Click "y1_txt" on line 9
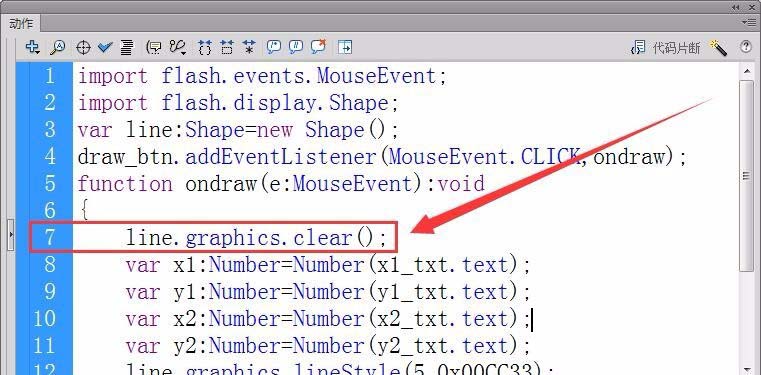761x375 pixels. click(412, 292)
